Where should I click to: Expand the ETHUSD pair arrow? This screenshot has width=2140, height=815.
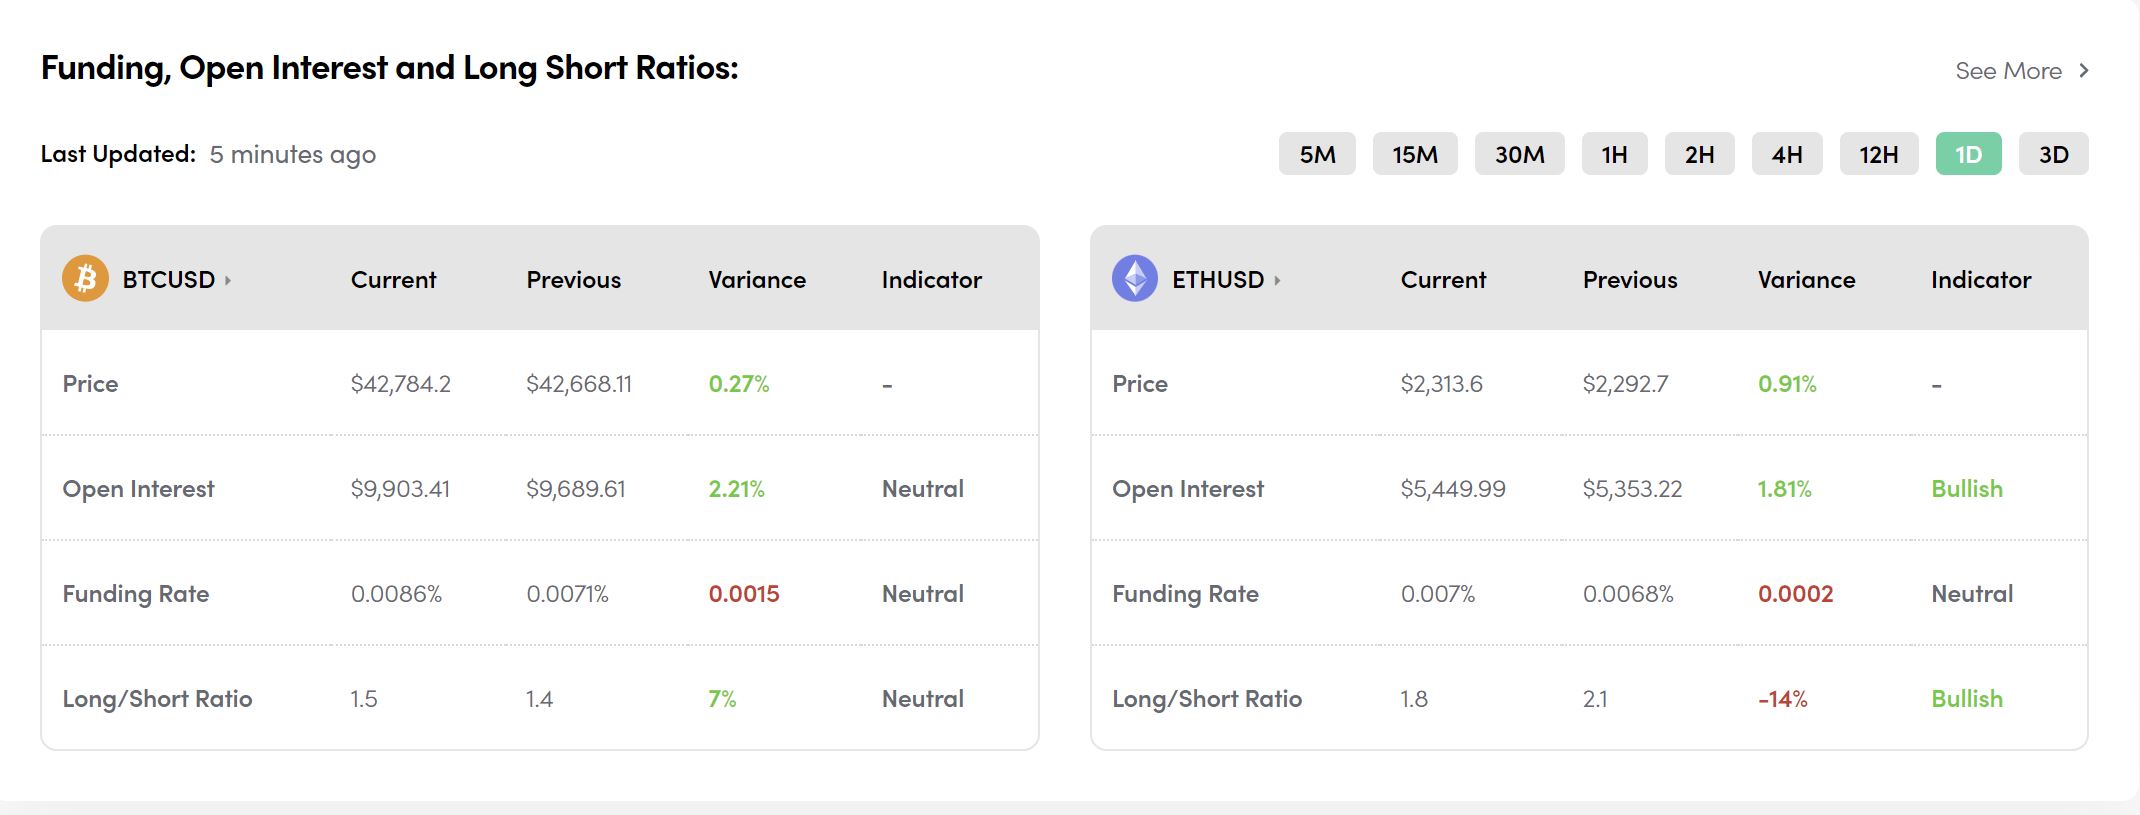click(1277, 280)
